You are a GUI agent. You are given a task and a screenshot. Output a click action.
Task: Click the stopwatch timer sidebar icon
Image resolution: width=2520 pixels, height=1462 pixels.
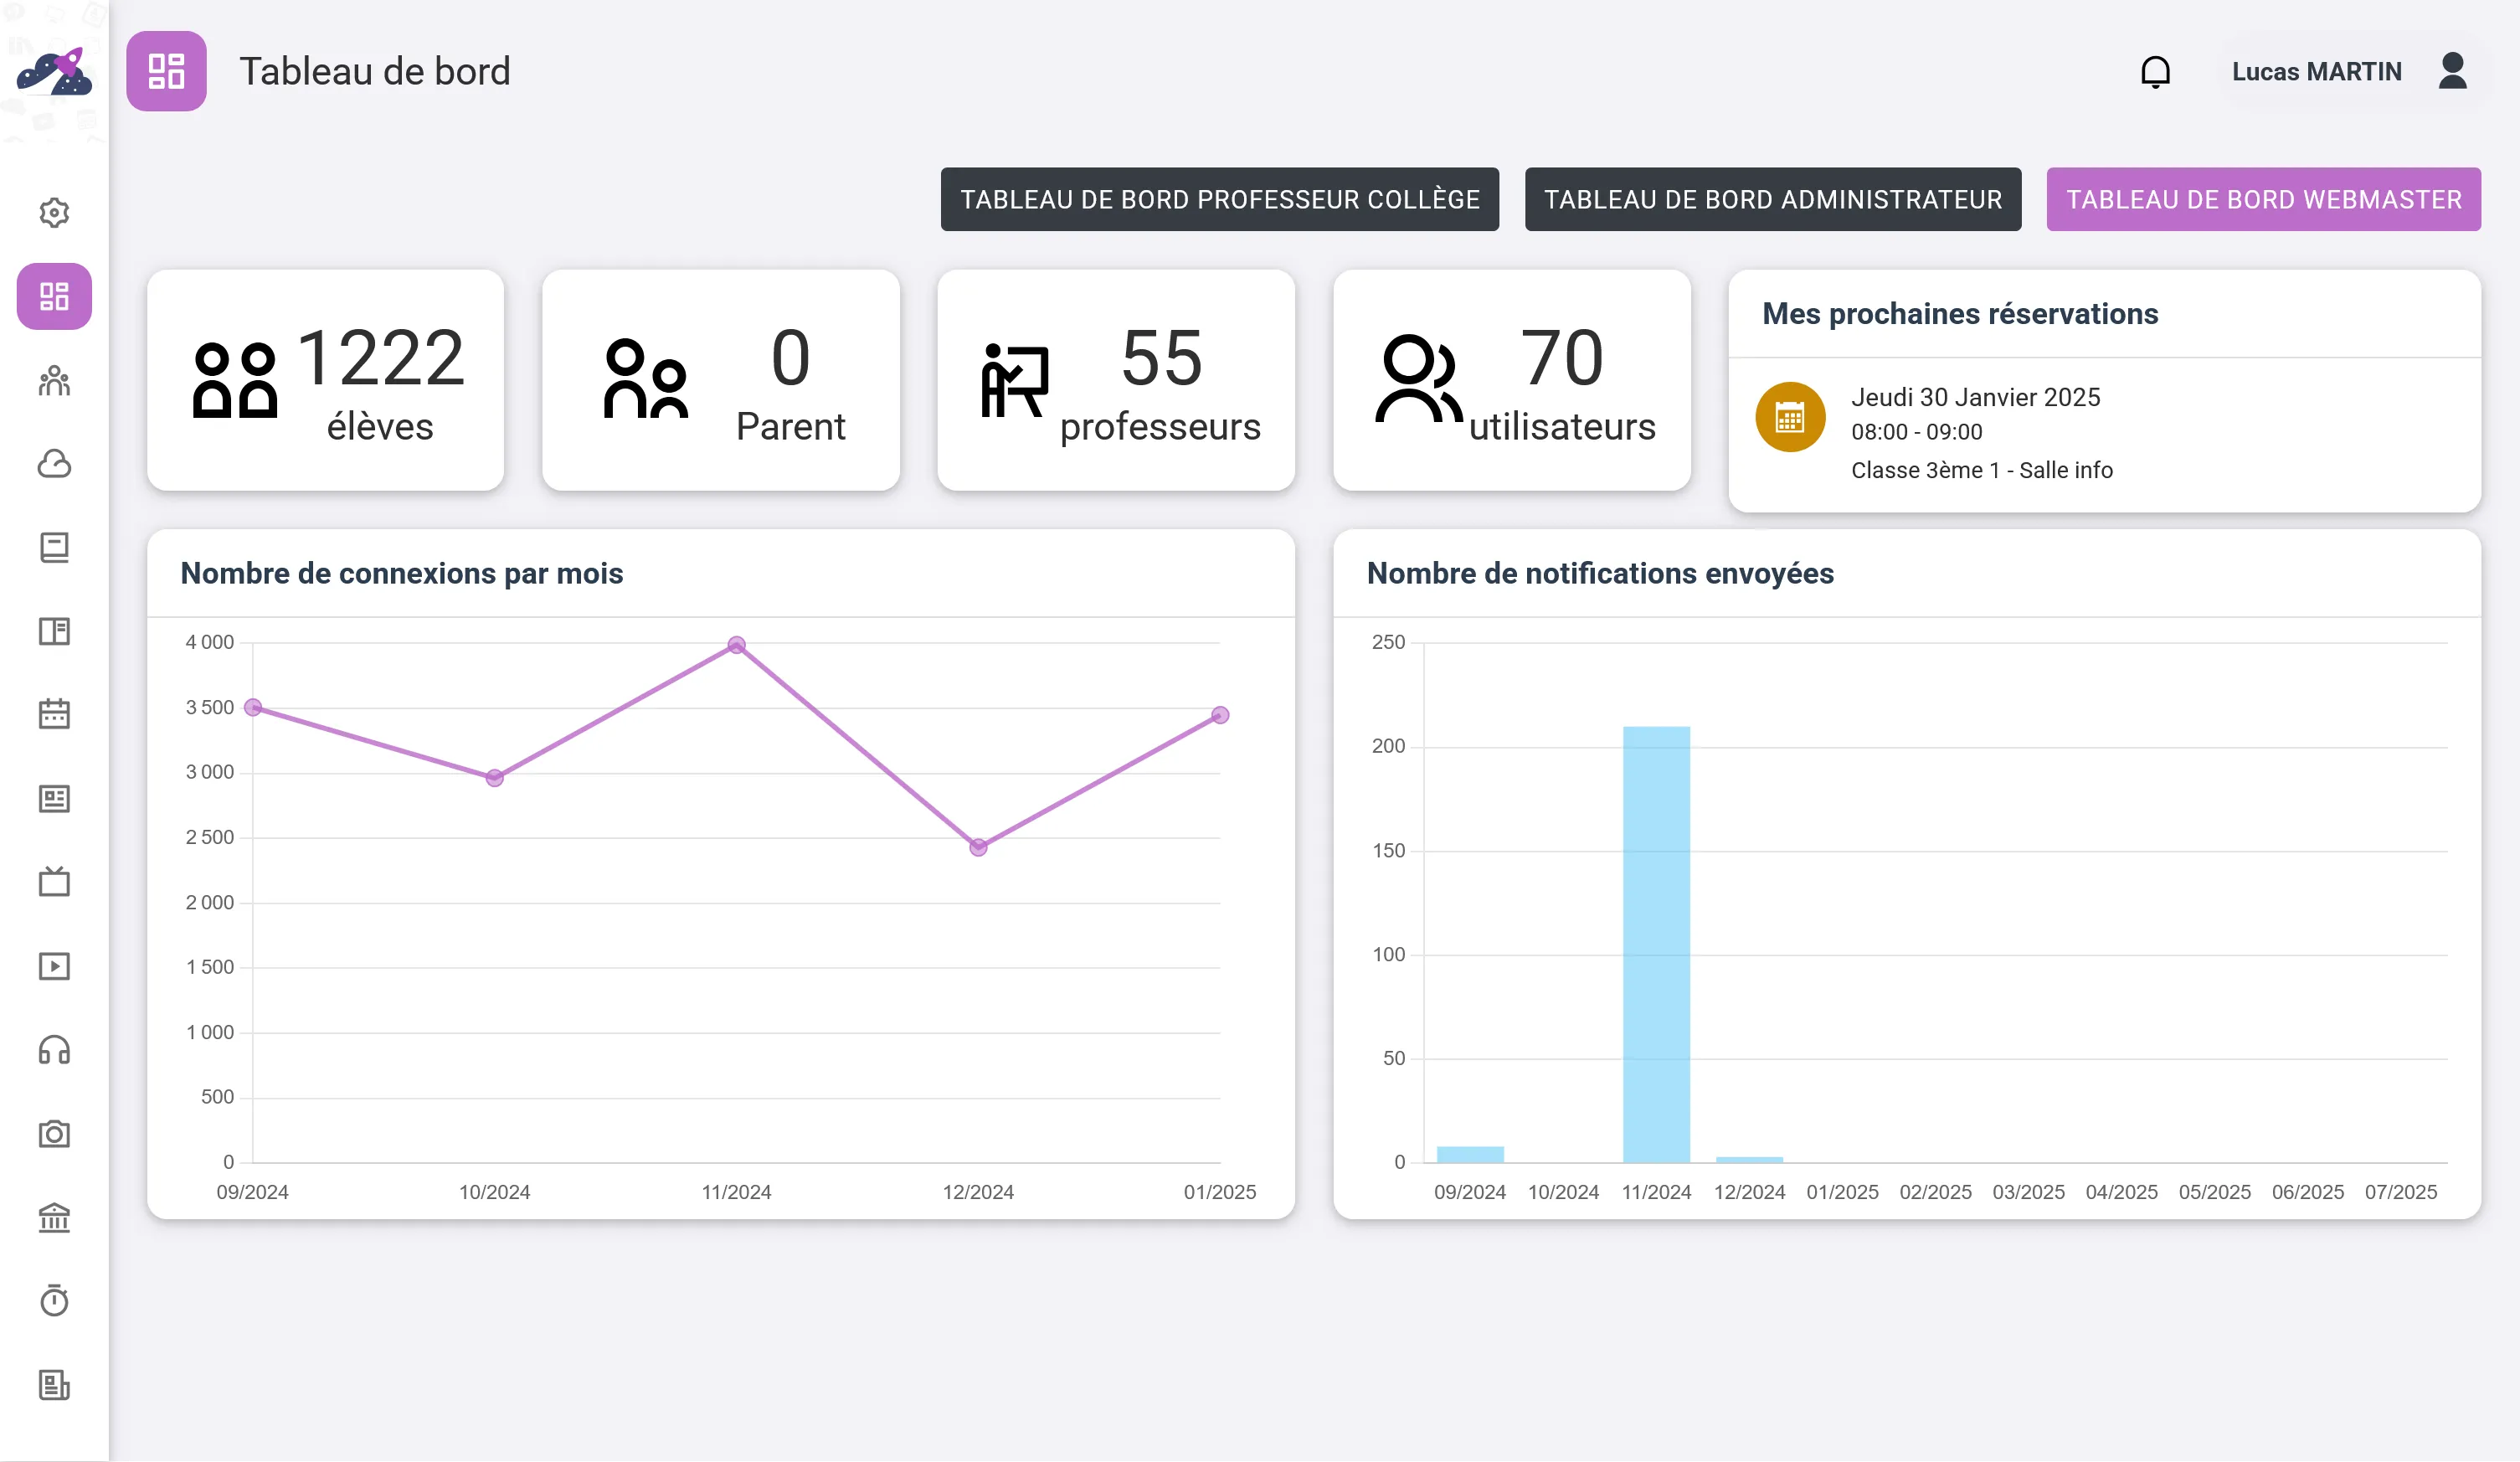(54, 1301)
